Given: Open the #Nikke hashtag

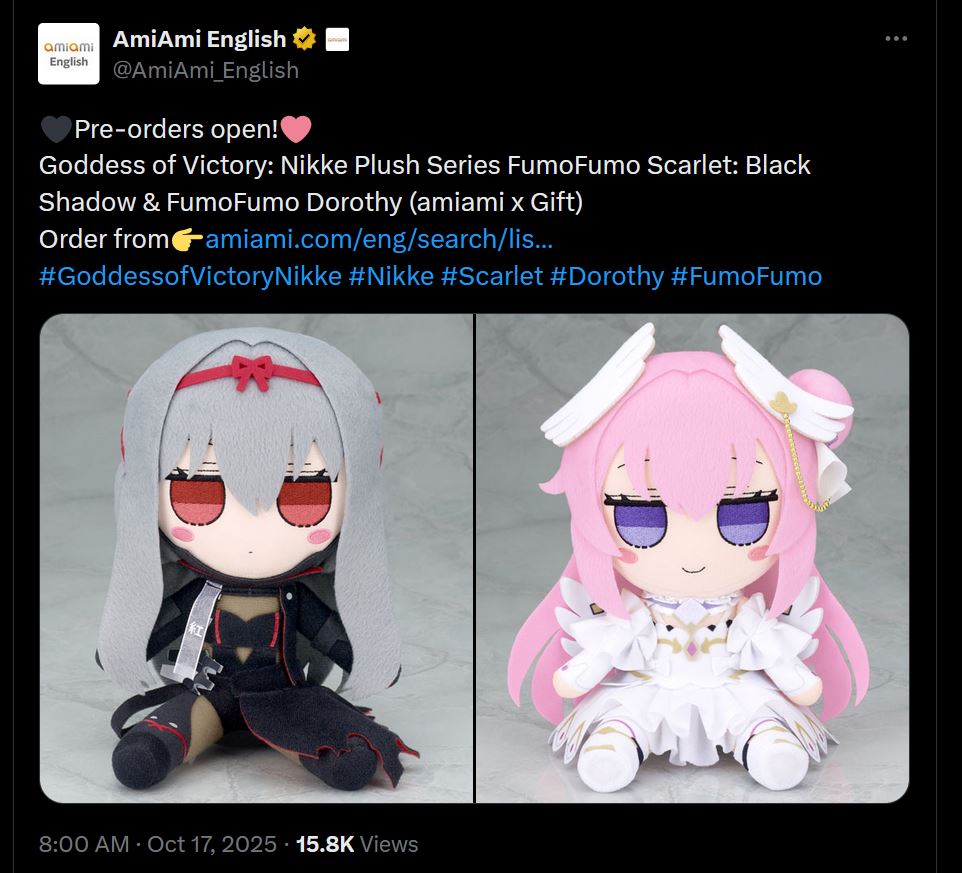Looking at the screenshot, I should (391, 277).
